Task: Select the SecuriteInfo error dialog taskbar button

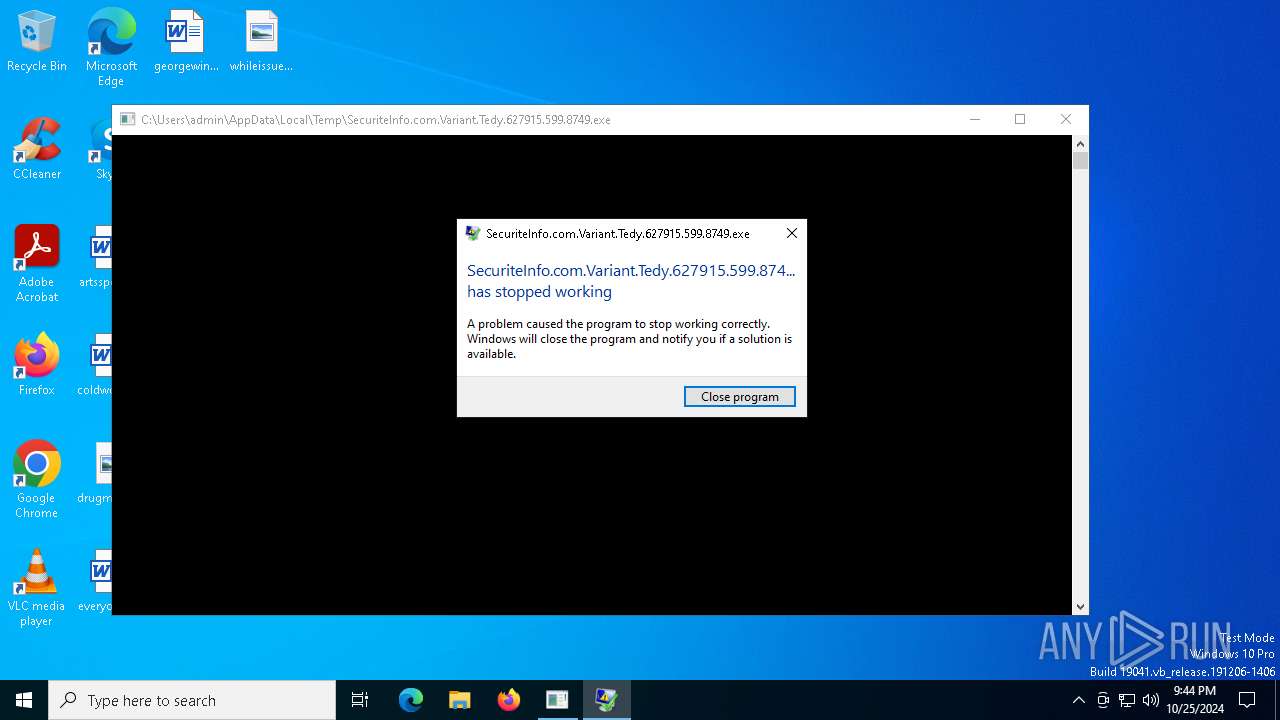Action: (606, 700)
